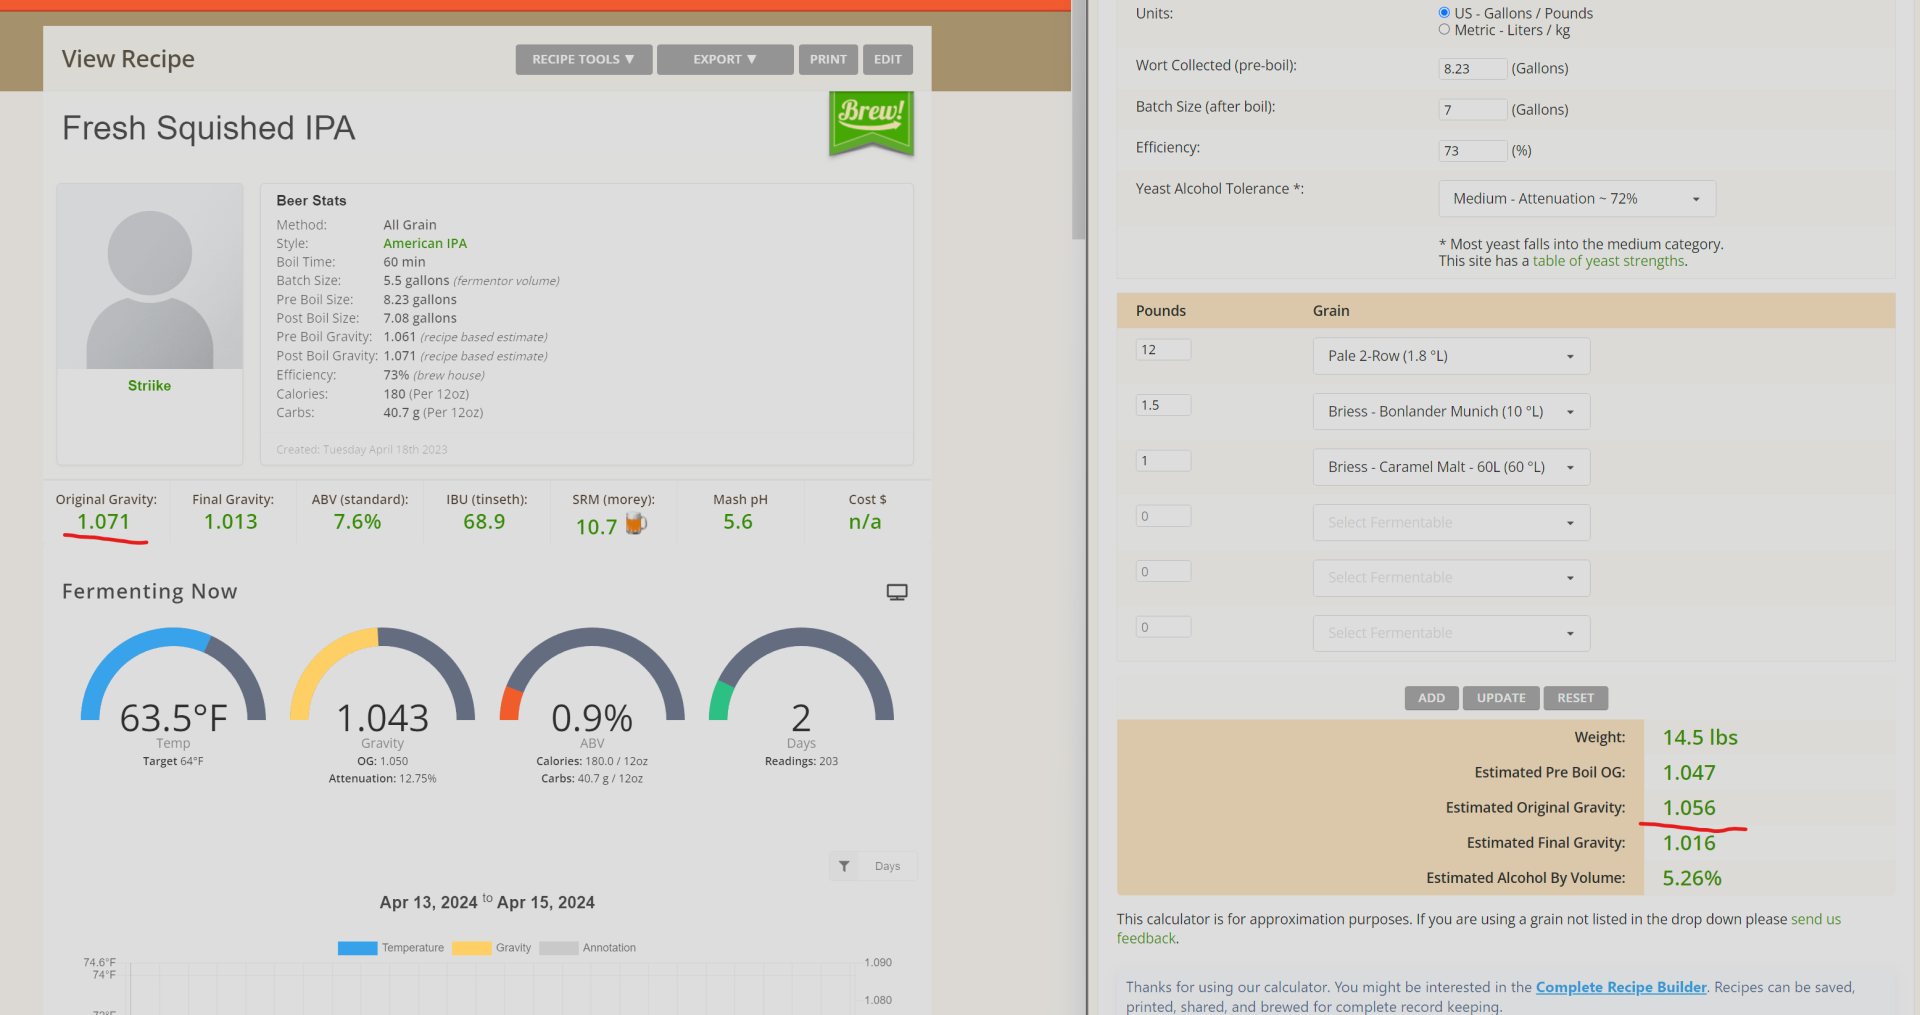This screenshot has height=1015, width=1920.
Task: Click the American IPA style link
Action: (425, 243)
